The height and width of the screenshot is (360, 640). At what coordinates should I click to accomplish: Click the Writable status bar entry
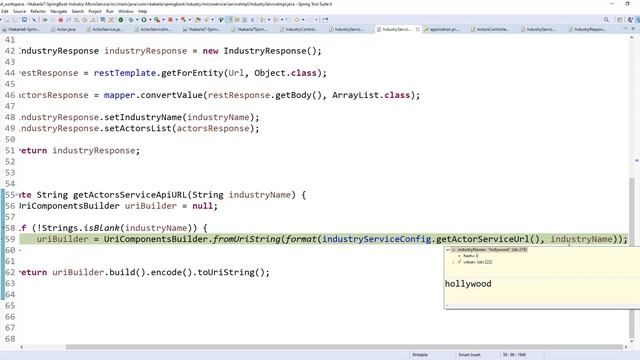420,355
